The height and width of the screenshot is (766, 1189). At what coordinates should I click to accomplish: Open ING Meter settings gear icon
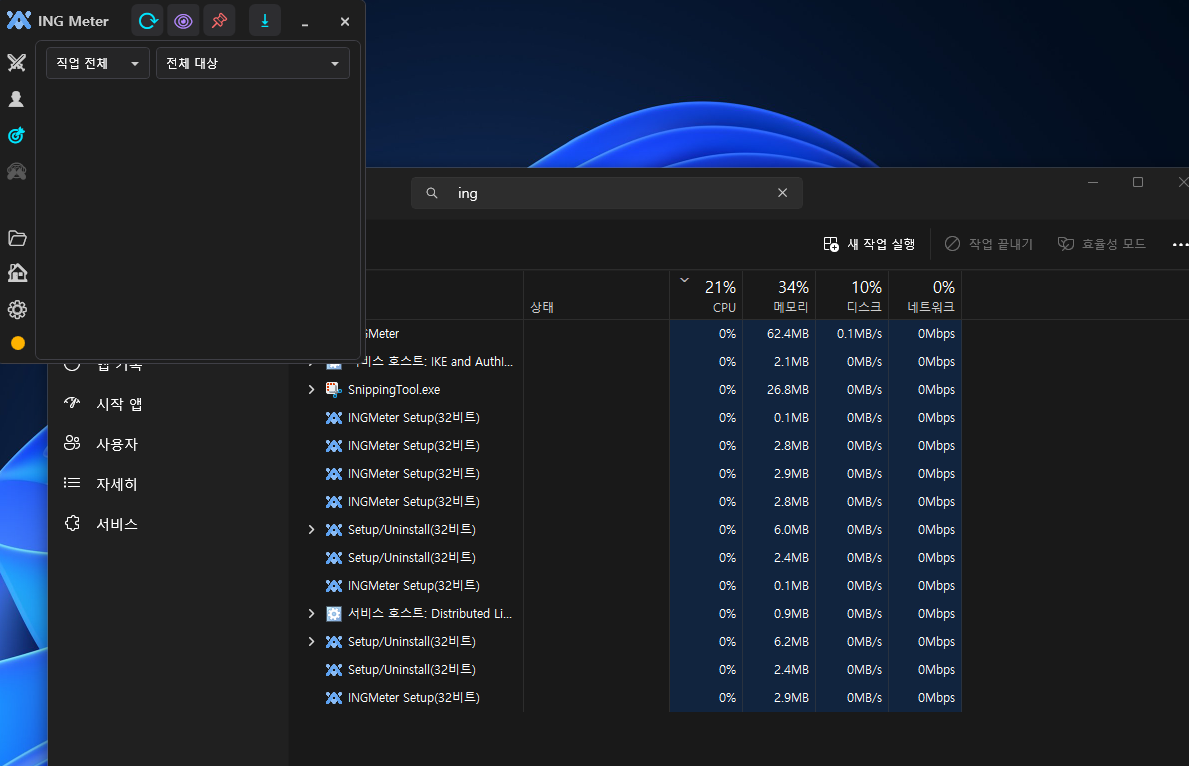click(x=17, y=309)
